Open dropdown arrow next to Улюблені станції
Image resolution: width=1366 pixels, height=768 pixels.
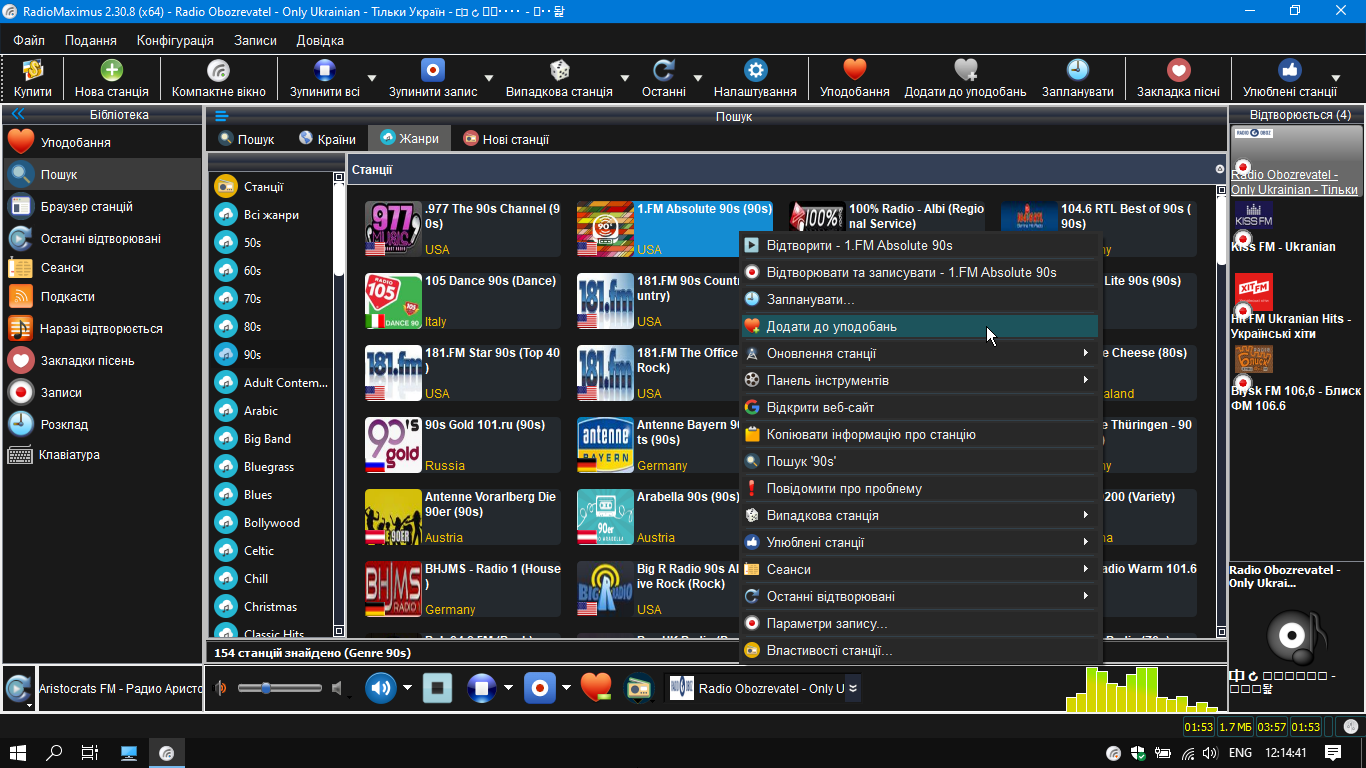[x=1335, y=78]
